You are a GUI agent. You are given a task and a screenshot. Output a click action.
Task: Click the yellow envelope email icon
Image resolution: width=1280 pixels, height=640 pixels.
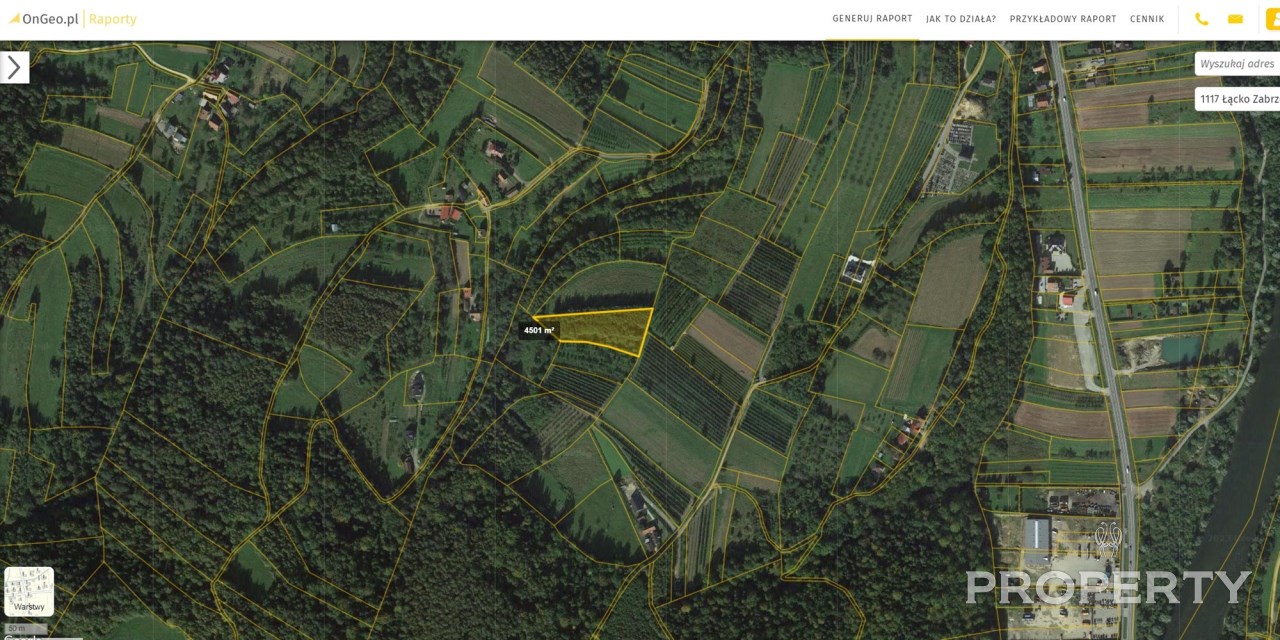point(1235,19)
